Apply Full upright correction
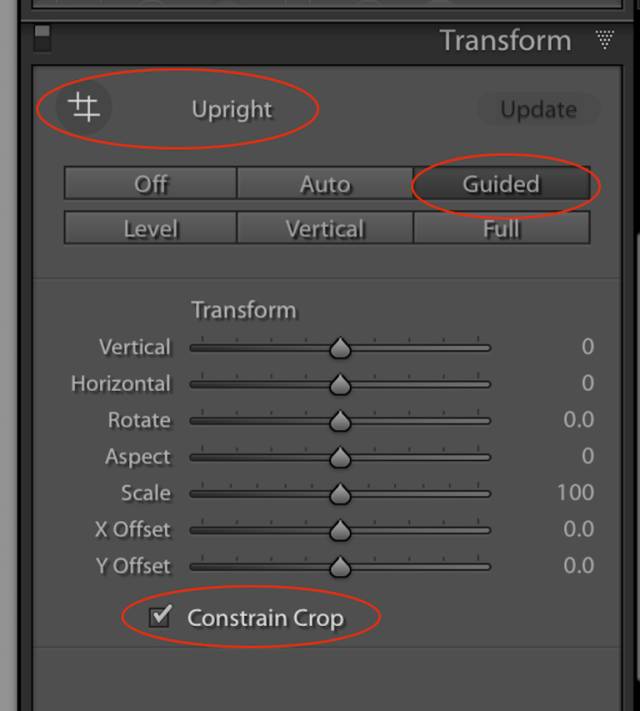The height and width of the screenshot is (711, 640). [x=501, y=229]
